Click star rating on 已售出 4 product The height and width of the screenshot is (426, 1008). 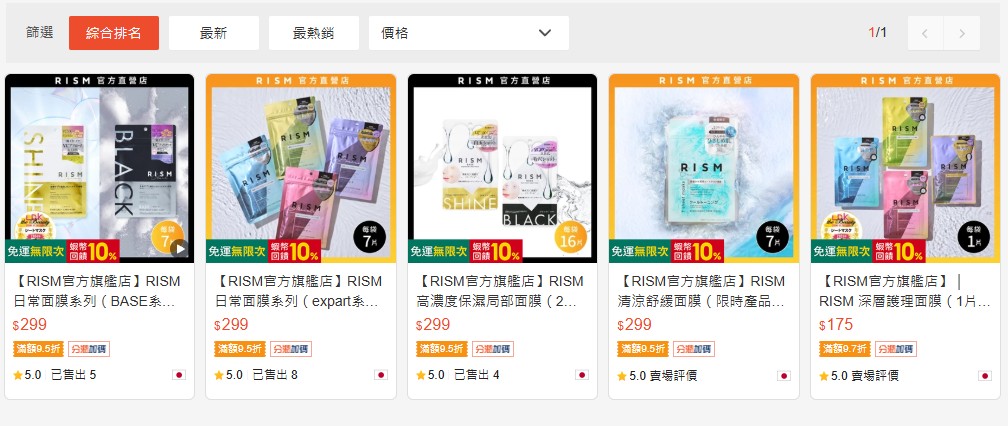430,375
